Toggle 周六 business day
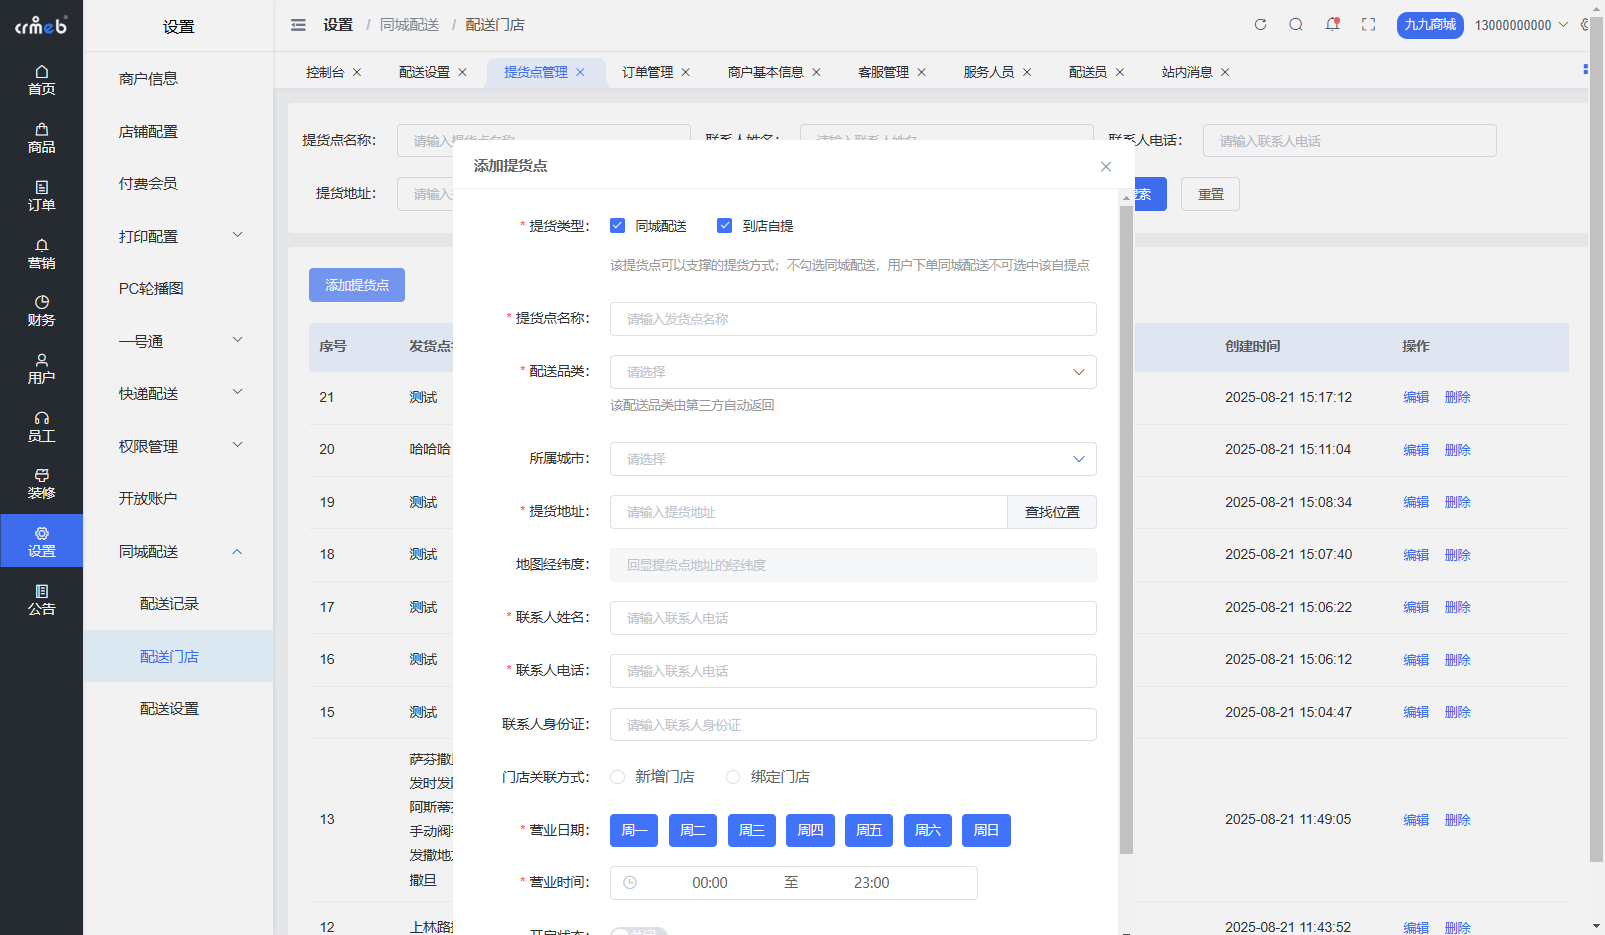 (x=928, y=830)
